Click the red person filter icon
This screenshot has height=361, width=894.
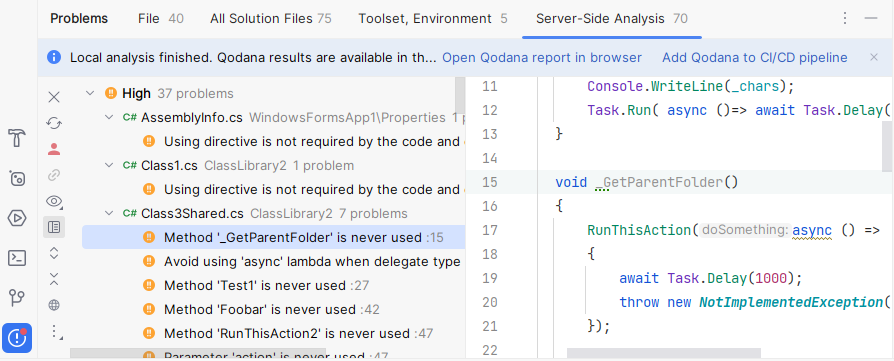54,149
